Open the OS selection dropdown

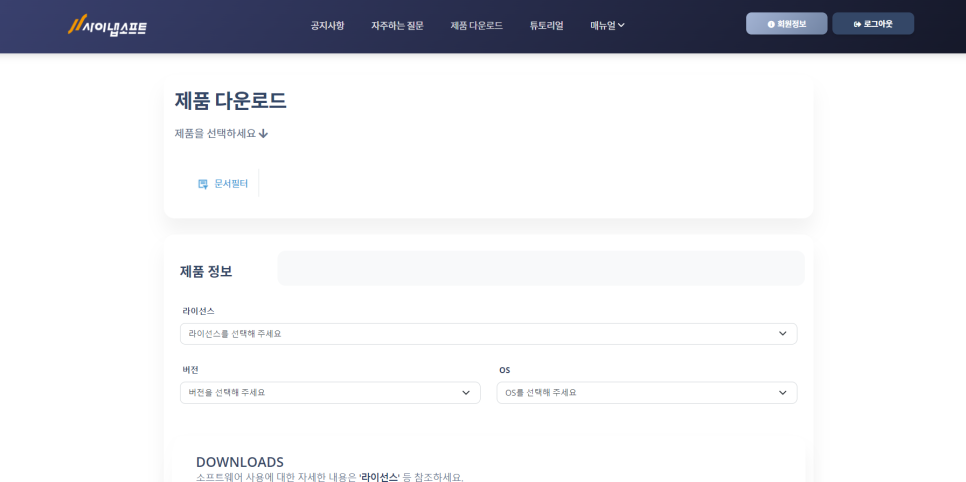647,393
